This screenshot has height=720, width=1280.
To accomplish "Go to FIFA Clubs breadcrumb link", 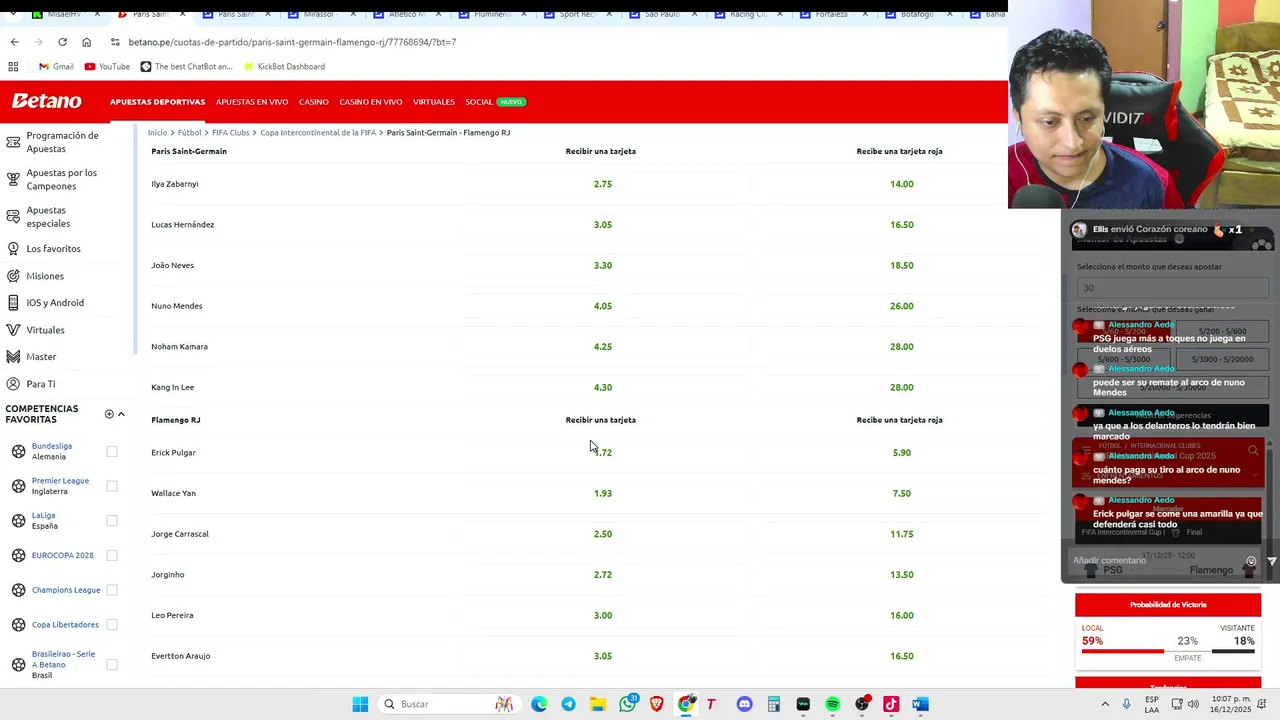I will (x=231, y=132).
